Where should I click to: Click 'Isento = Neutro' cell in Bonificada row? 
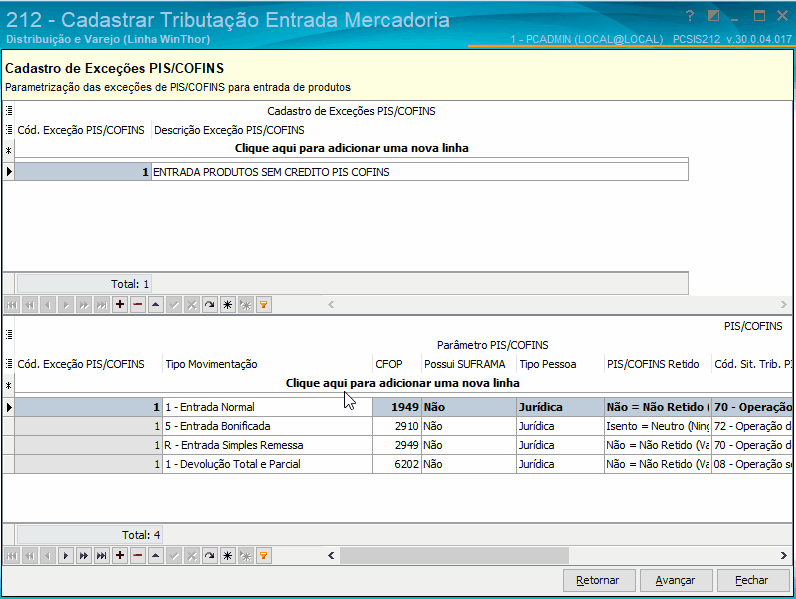point(658,426)
